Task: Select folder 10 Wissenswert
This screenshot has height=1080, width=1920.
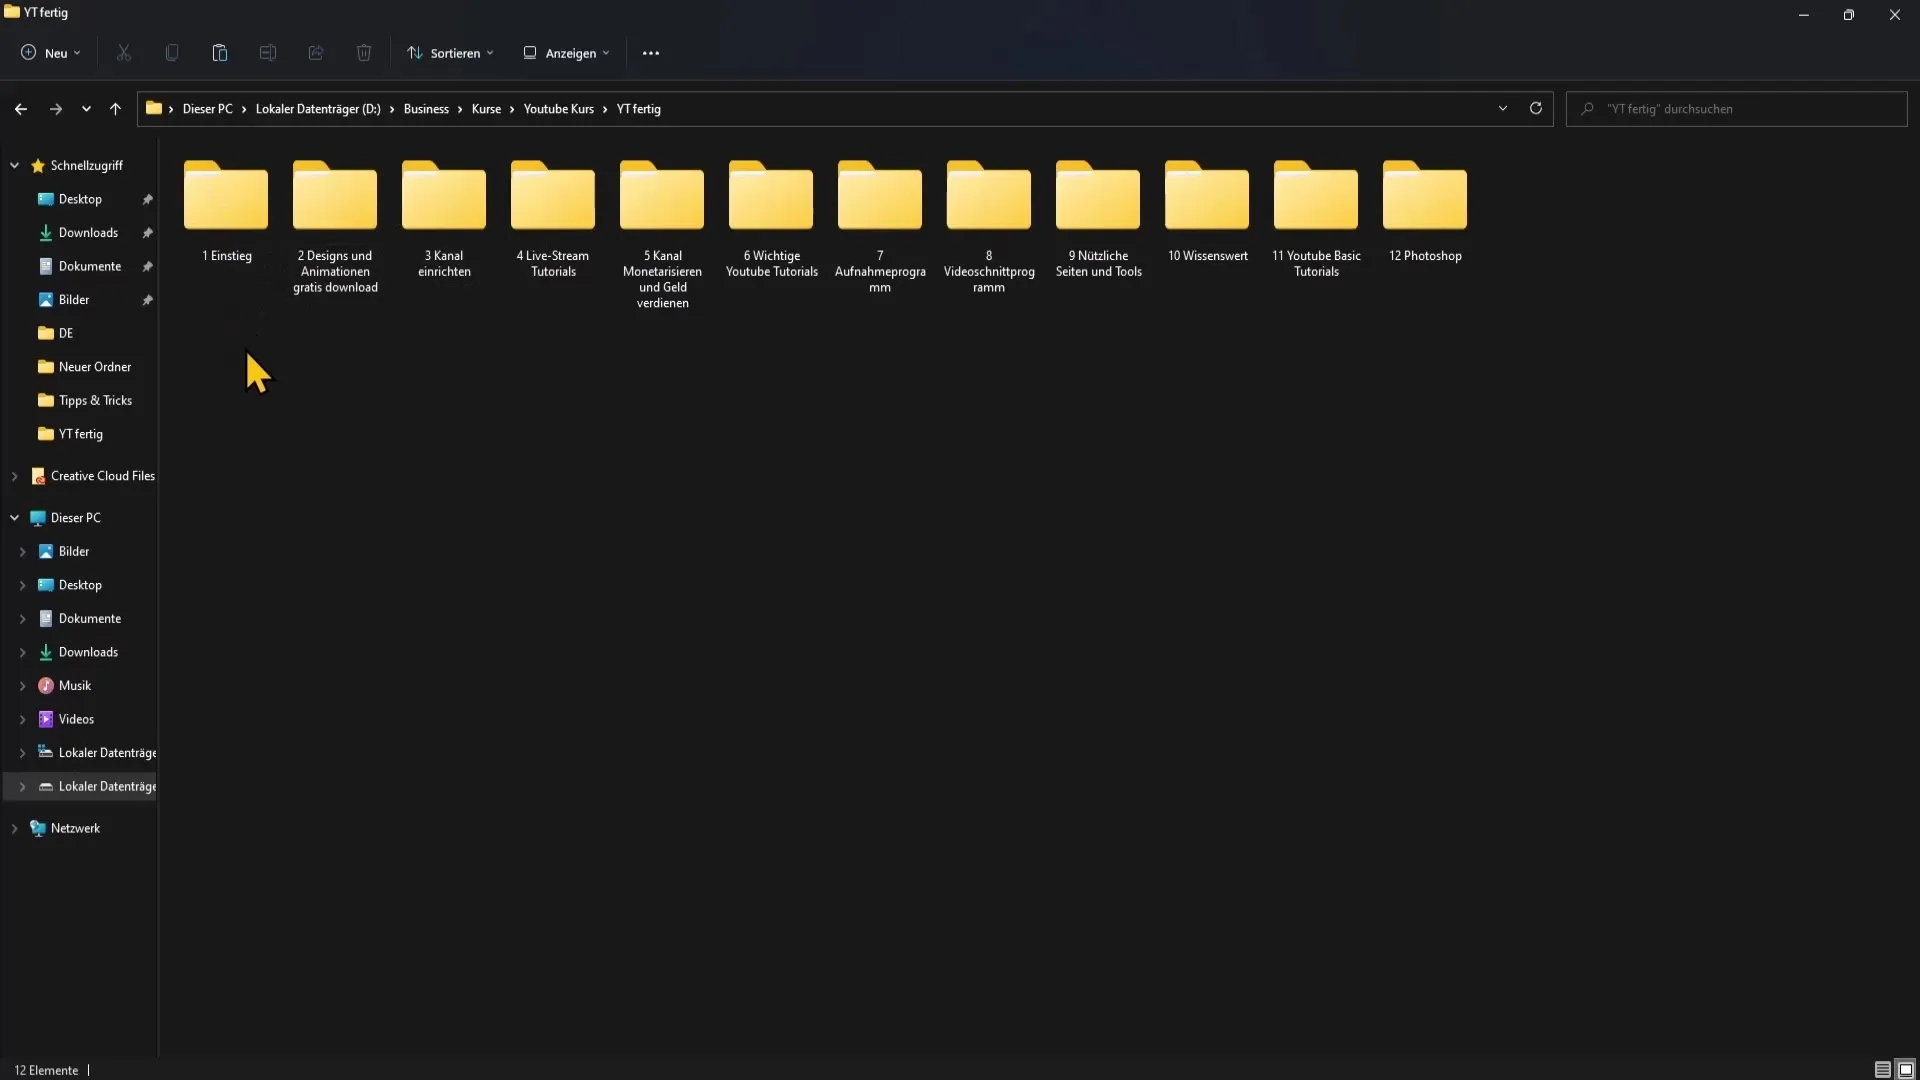Action: 1207,211
